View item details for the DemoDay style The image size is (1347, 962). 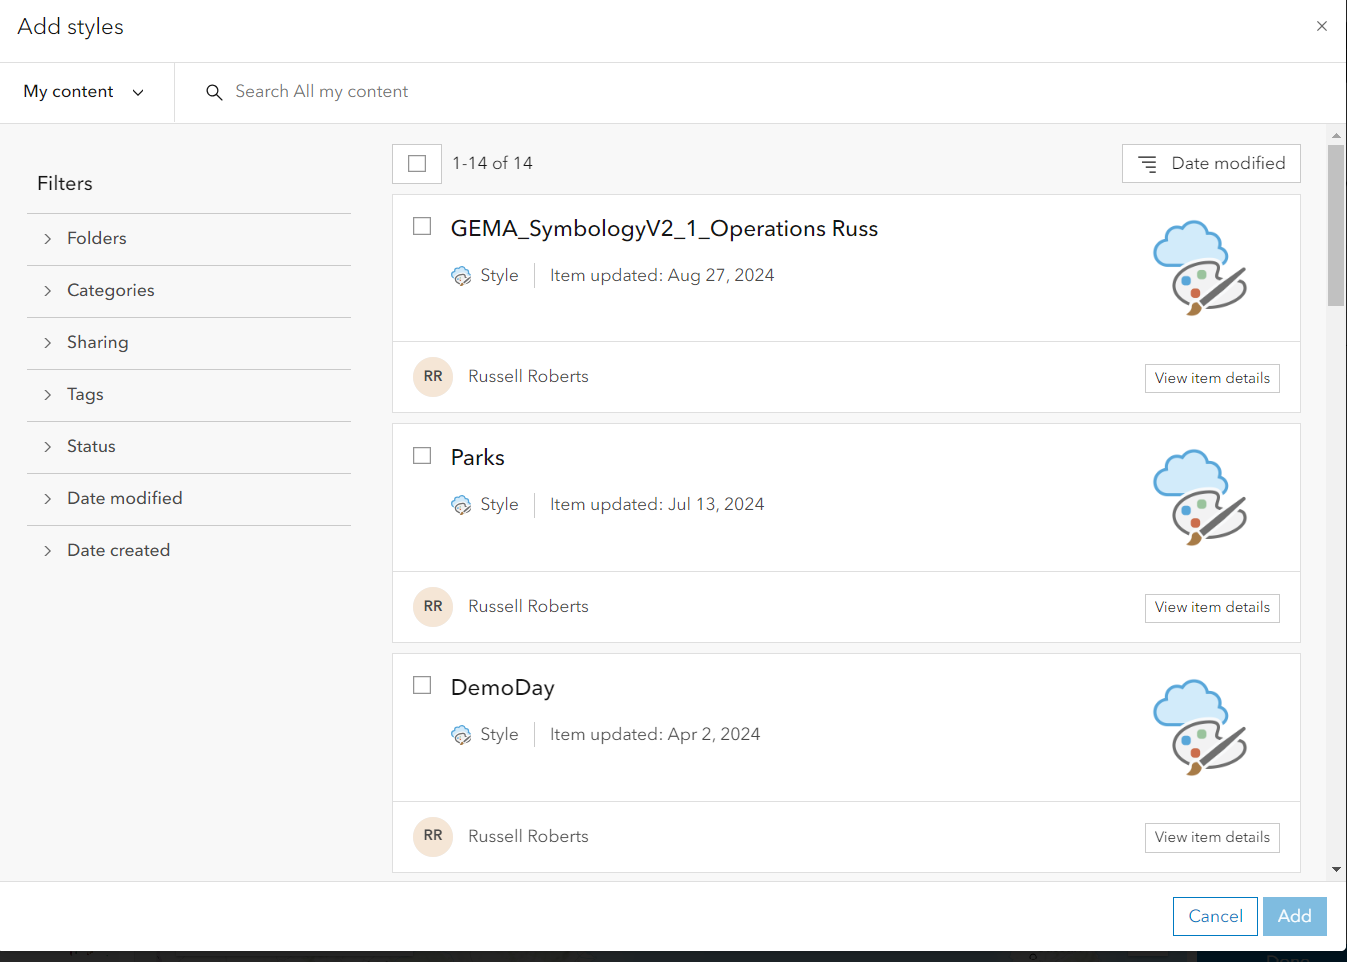click(1211, 837)
